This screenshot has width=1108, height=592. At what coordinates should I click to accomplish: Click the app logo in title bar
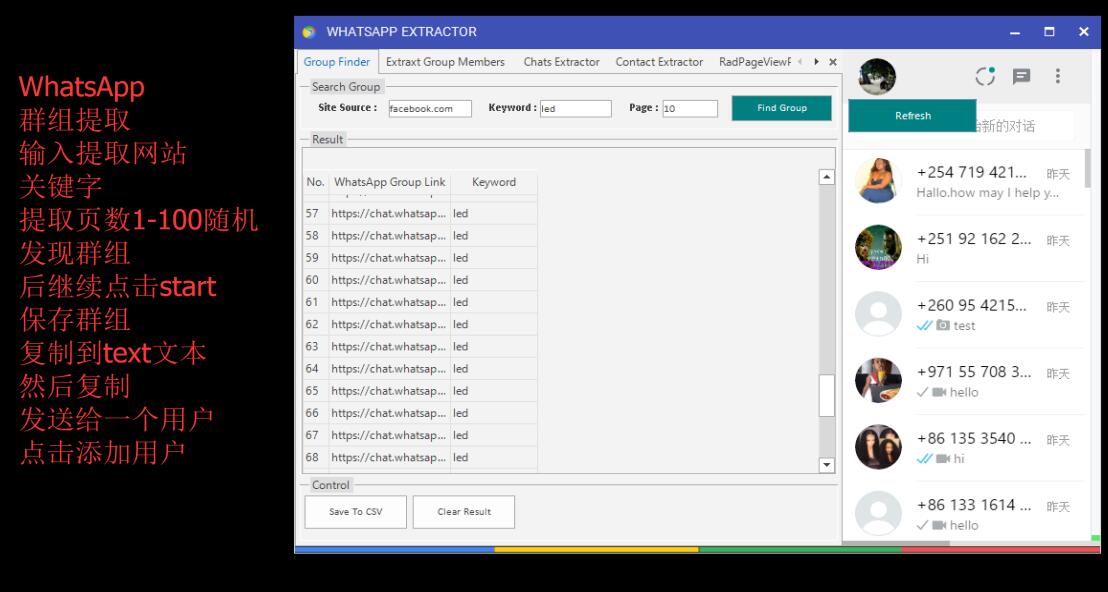[x=309, y=32]
